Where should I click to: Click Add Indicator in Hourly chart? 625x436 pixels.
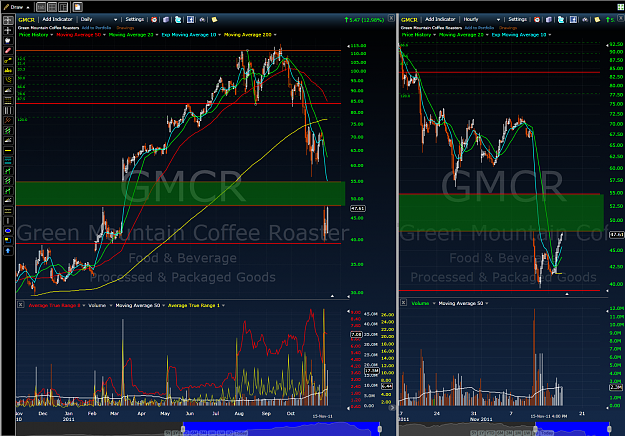(x=440, y=19)
